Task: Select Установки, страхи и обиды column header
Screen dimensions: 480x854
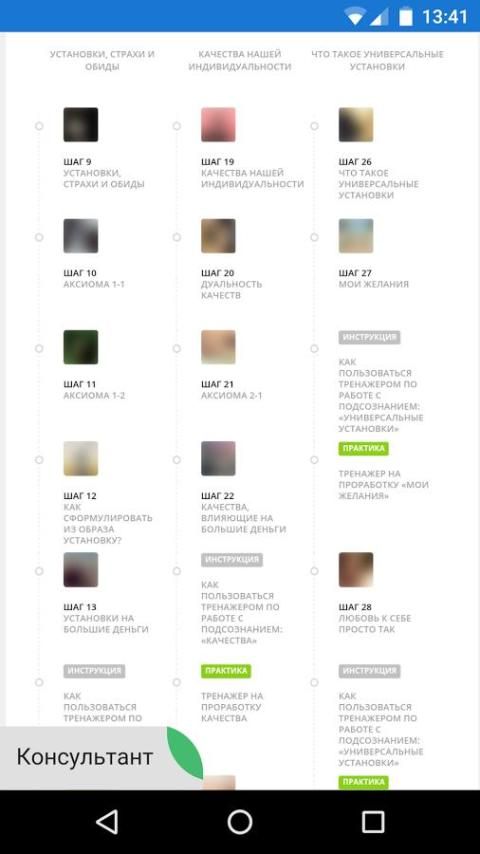Action: click(102, 60)
